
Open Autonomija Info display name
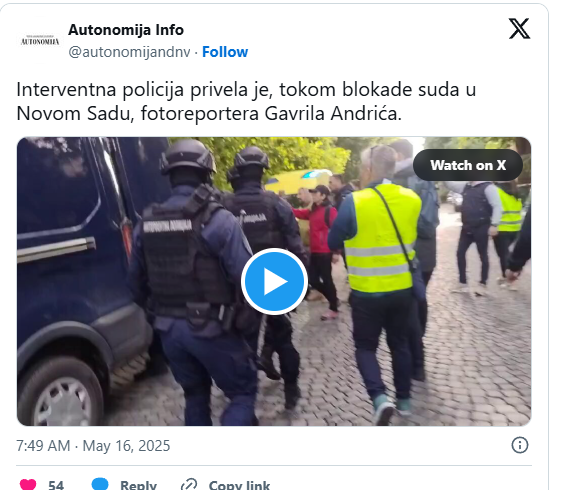coord(126,30)
